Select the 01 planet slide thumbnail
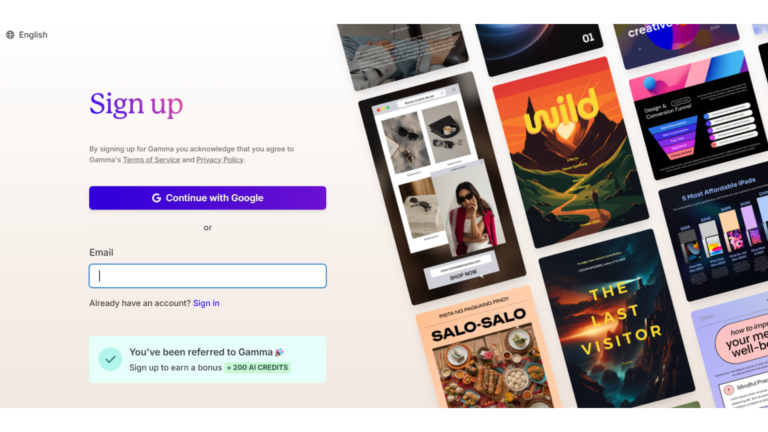Image resolution: width=768 pixels, height=432 pixels. pos(539,48)
